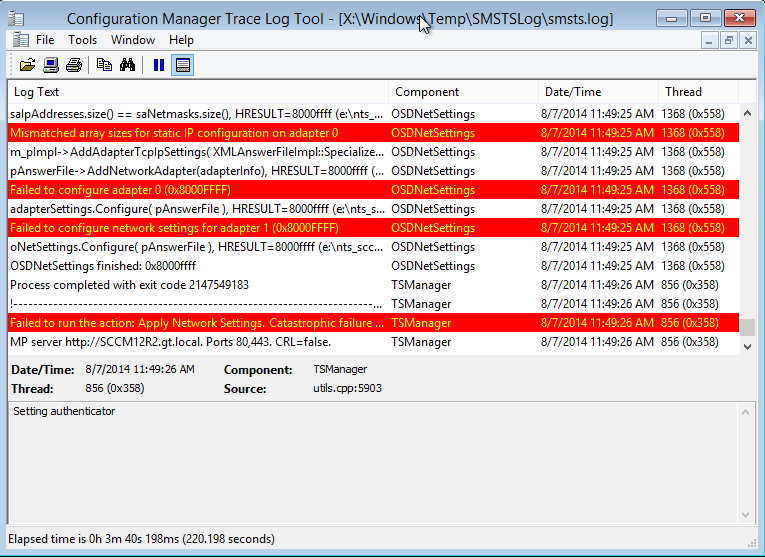The image size is (765, 558).
Task: Close the inner smsts.log document window
Action: [x=748, y=40]
